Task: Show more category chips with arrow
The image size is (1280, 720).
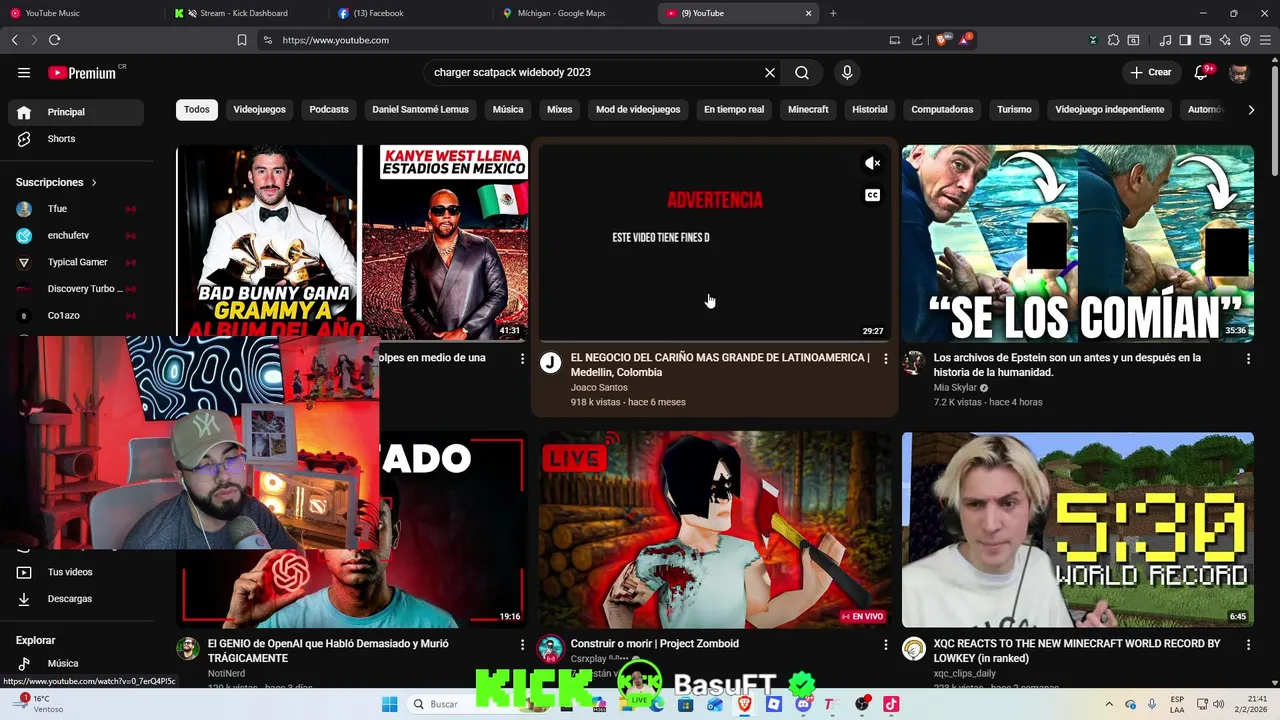Action: click(1251, 110)
